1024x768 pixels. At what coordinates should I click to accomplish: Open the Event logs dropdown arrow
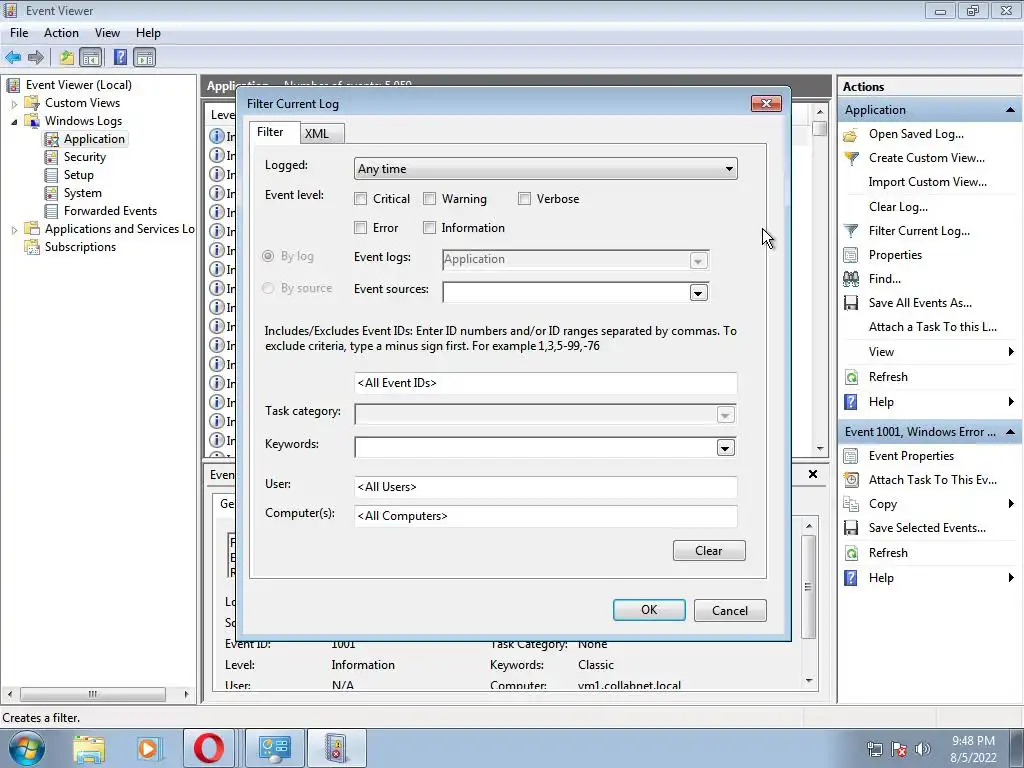698,261
